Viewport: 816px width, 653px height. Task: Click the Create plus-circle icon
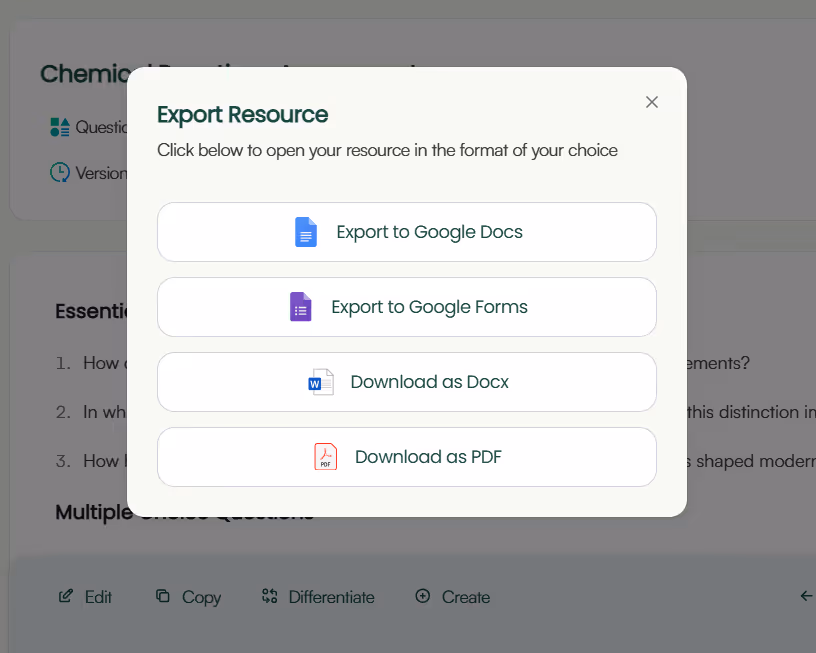point(423,596)
